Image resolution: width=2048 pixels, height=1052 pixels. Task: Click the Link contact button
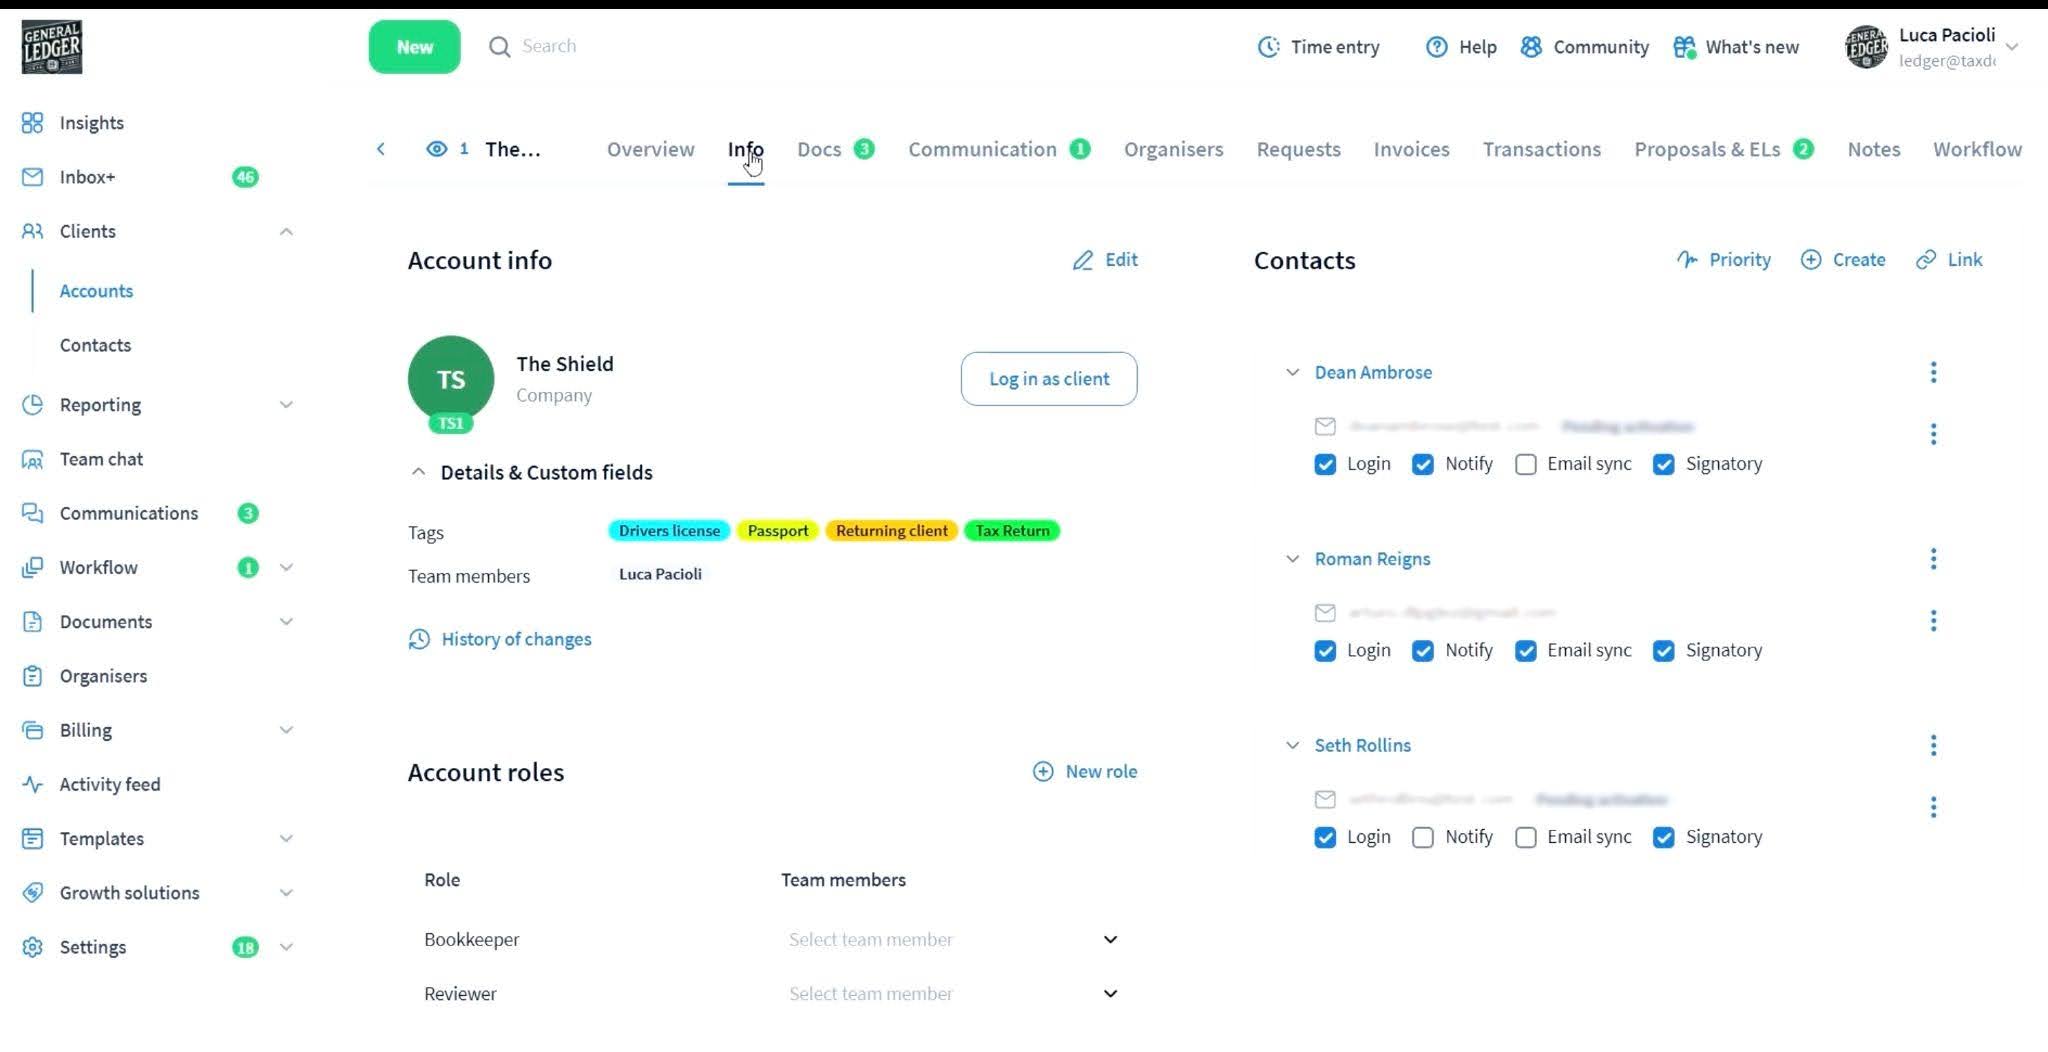click(1949, 260)
